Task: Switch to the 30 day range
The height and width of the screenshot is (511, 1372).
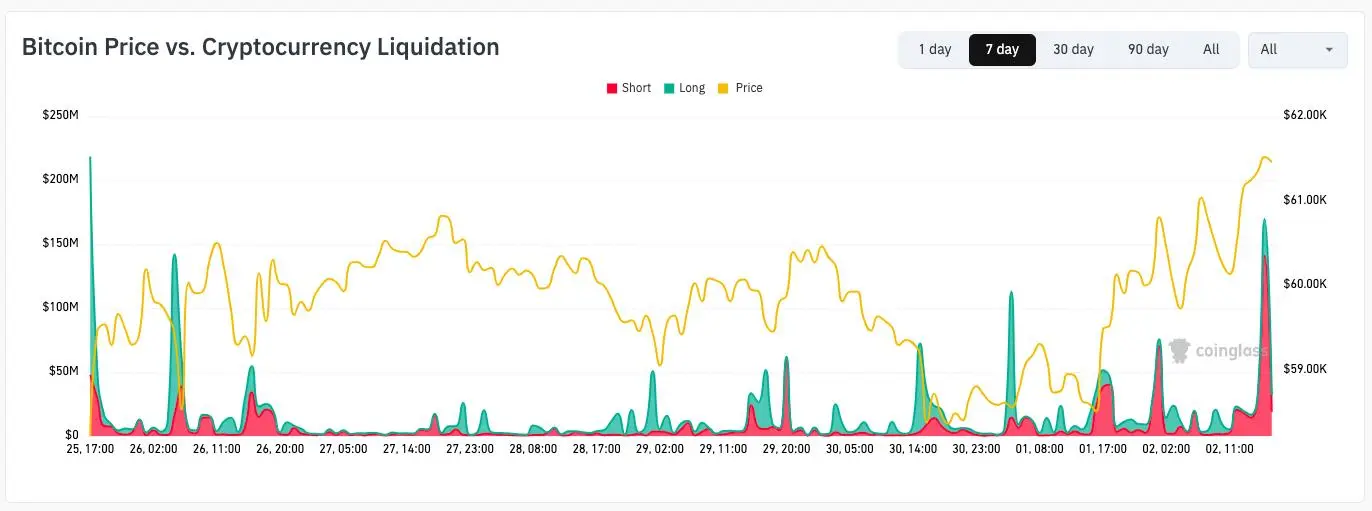Action: pos(1073,49)
